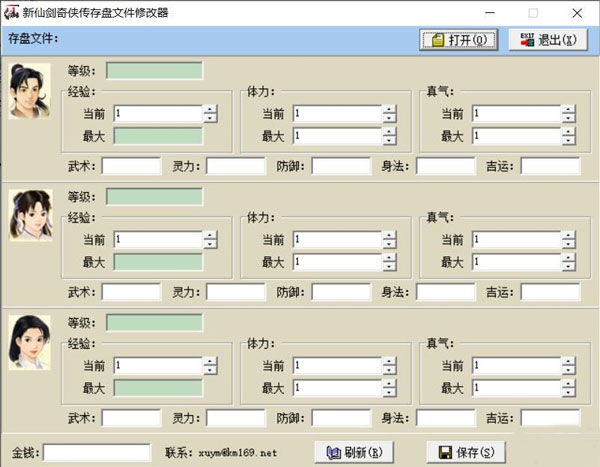600x467 pixels.
Task: Click third character's 身法 input field
Action: click(446, 418)
